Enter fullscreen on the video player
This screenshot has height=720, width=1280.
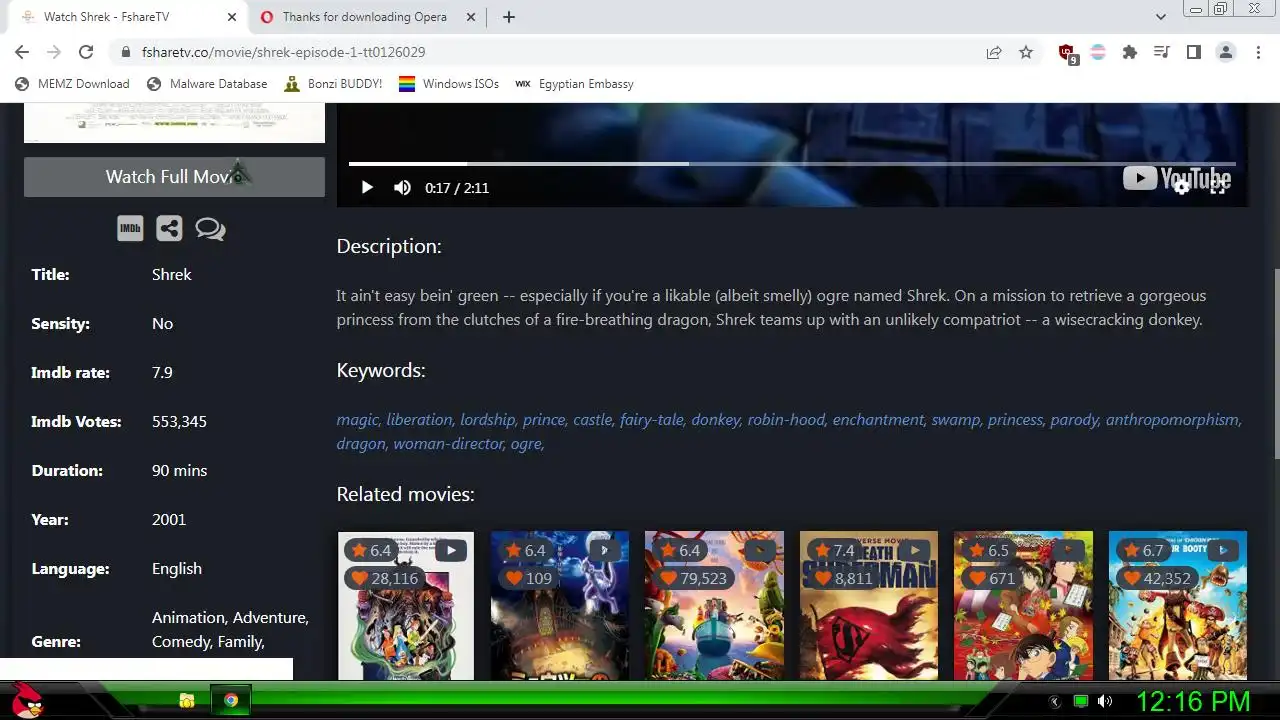click(x=1218, y=186)
